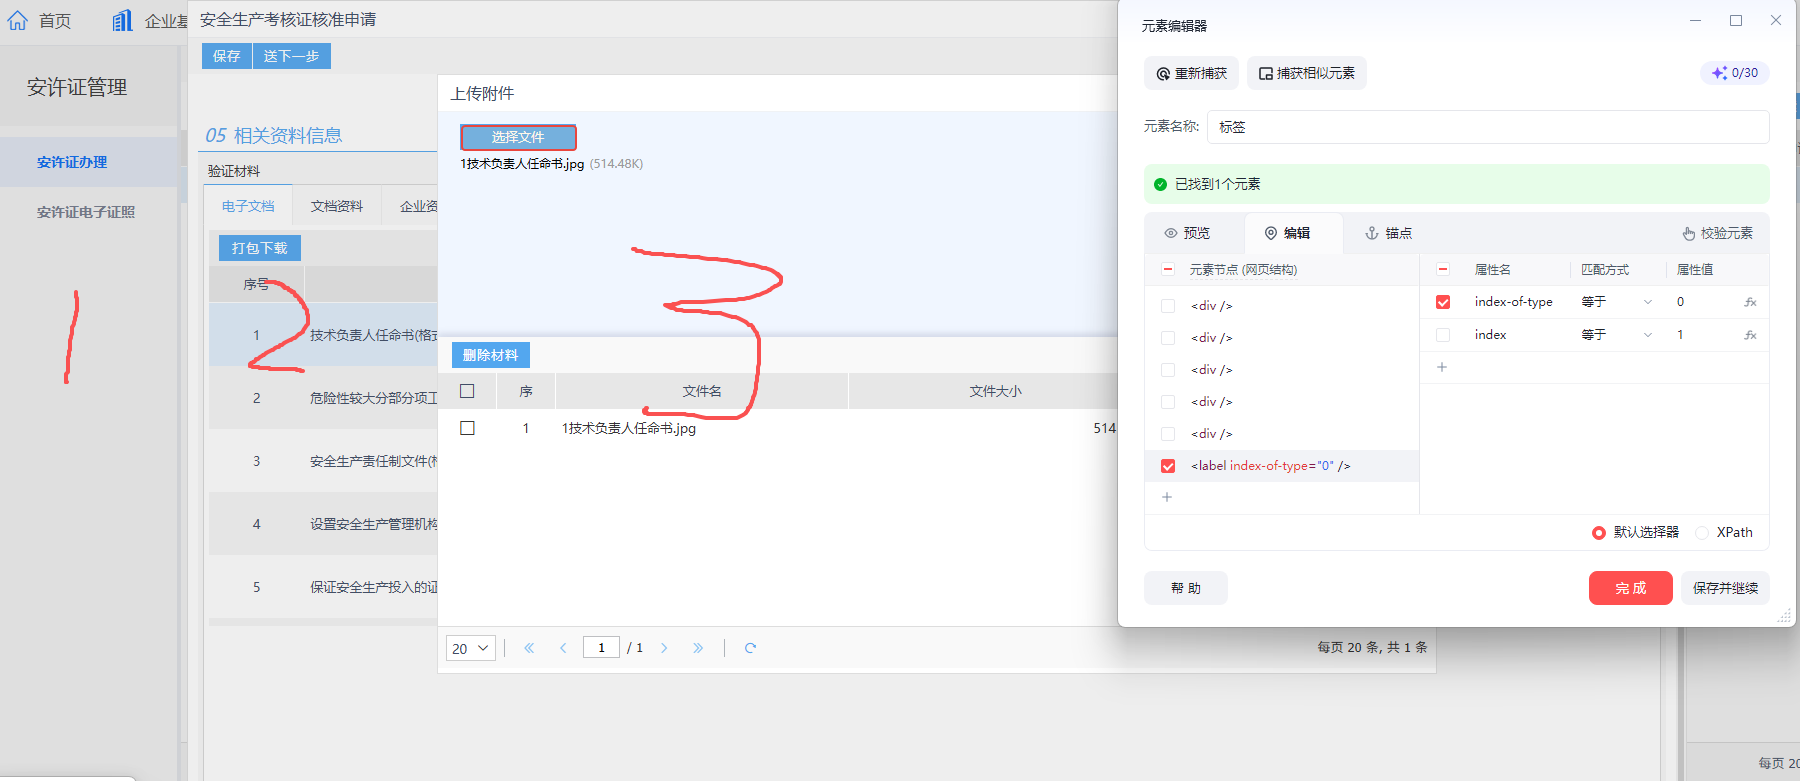Viewport: 1800px width, 781px height.
Task: Maximize the 元素编辑器 window
Action: [1736, 20]
